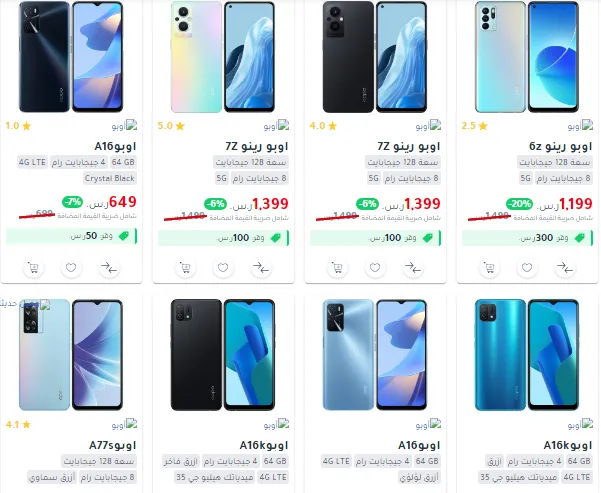The image size is (601, 493).
Task: Click the Oppo brand logo above A16k blue
Action: click(580, 424)
